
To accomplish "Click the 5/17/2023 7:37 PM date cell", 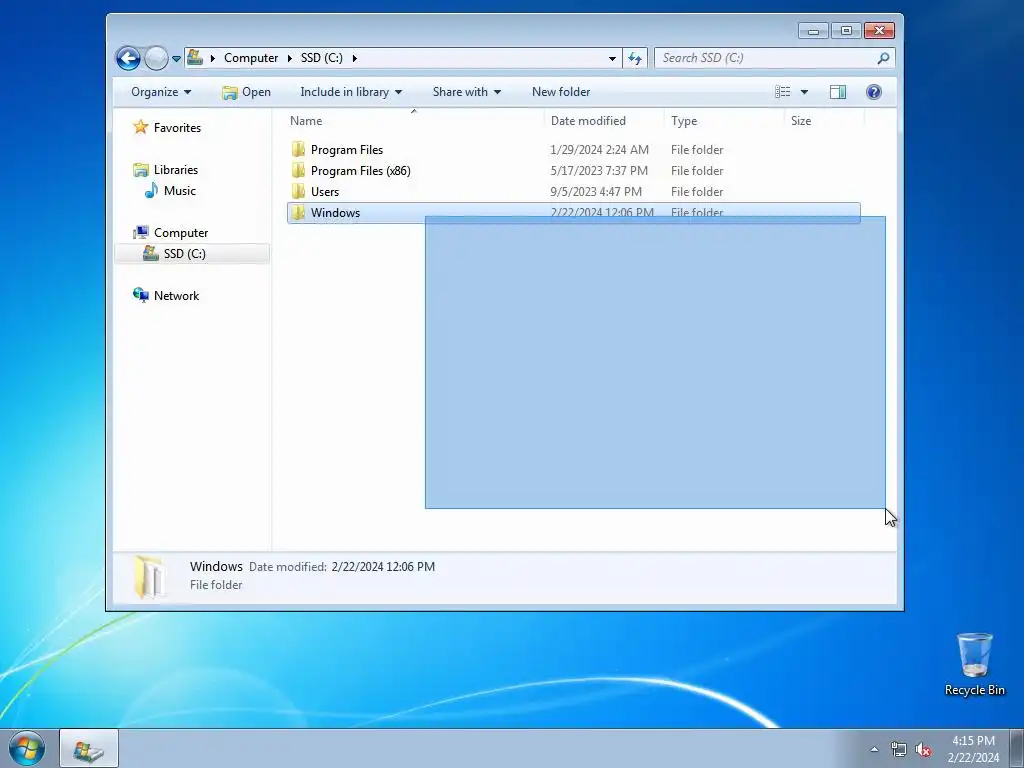I will click(x=599, y=171).
